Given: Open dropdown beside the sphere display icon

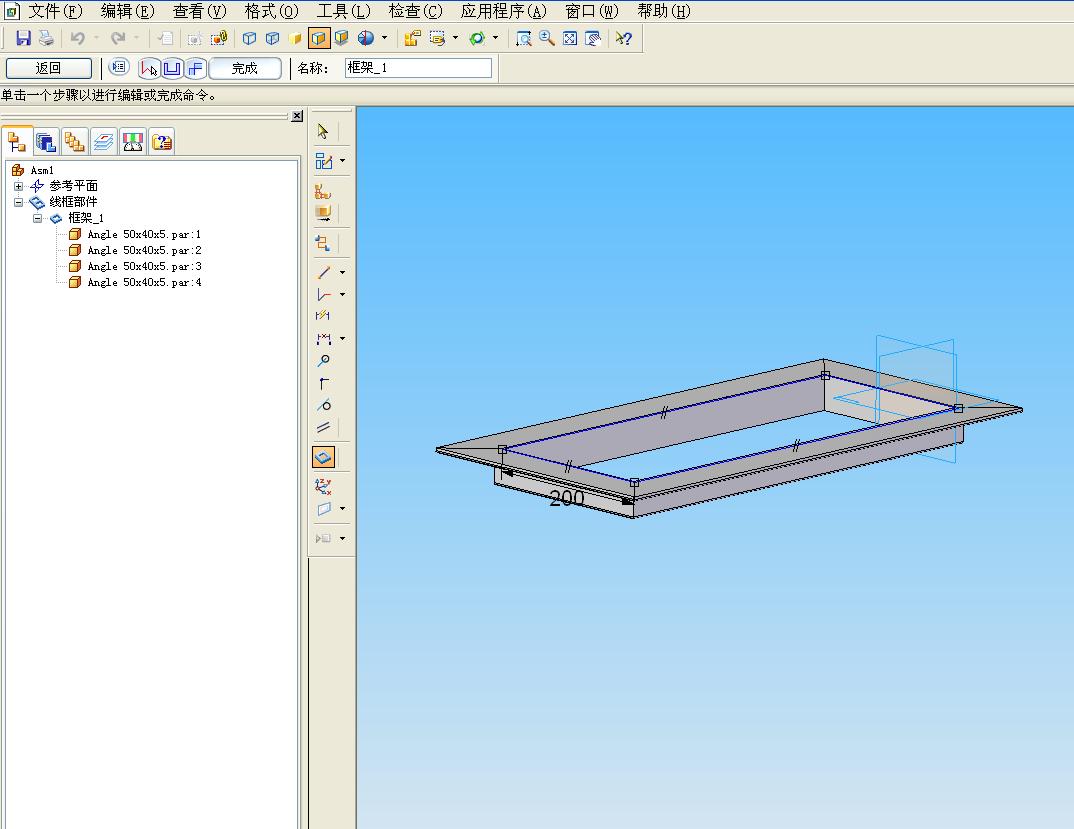Looking at the screenshot, I should click(384, 38).
